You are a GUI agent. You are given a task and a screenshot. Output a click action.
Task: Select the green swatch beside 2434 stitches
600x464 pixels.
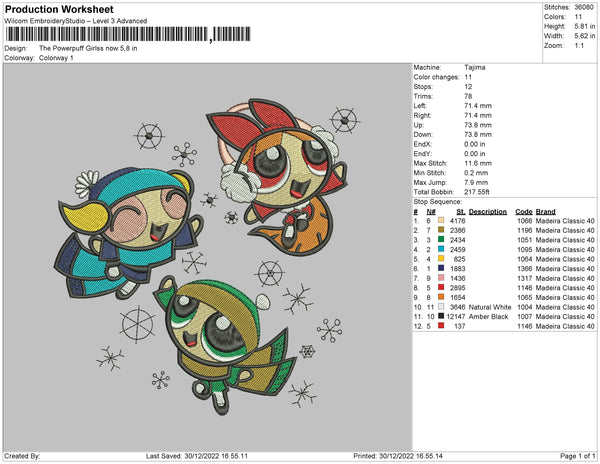click(441, 239)
